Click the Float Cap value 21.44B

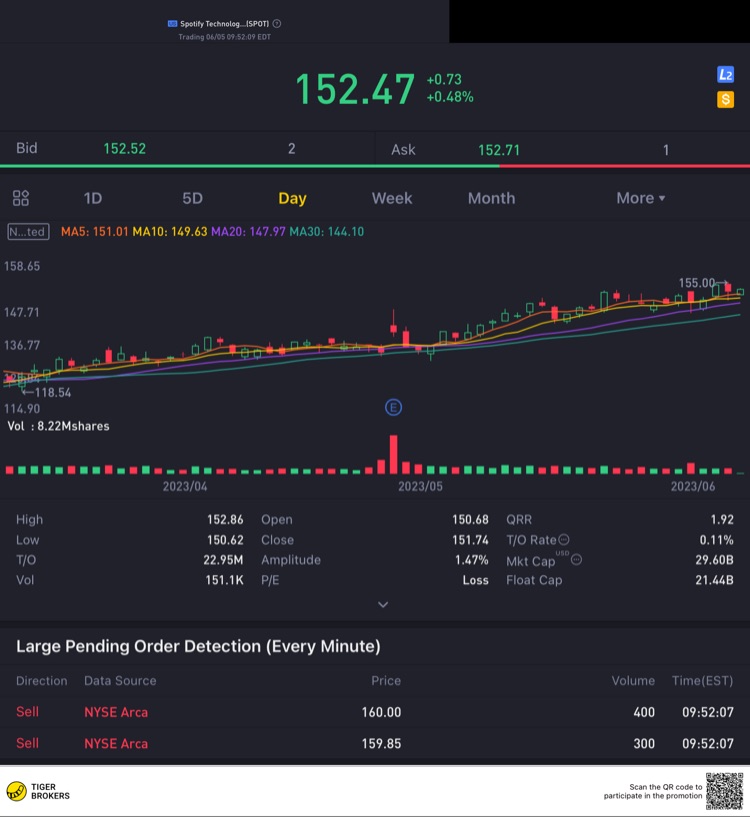714,580
